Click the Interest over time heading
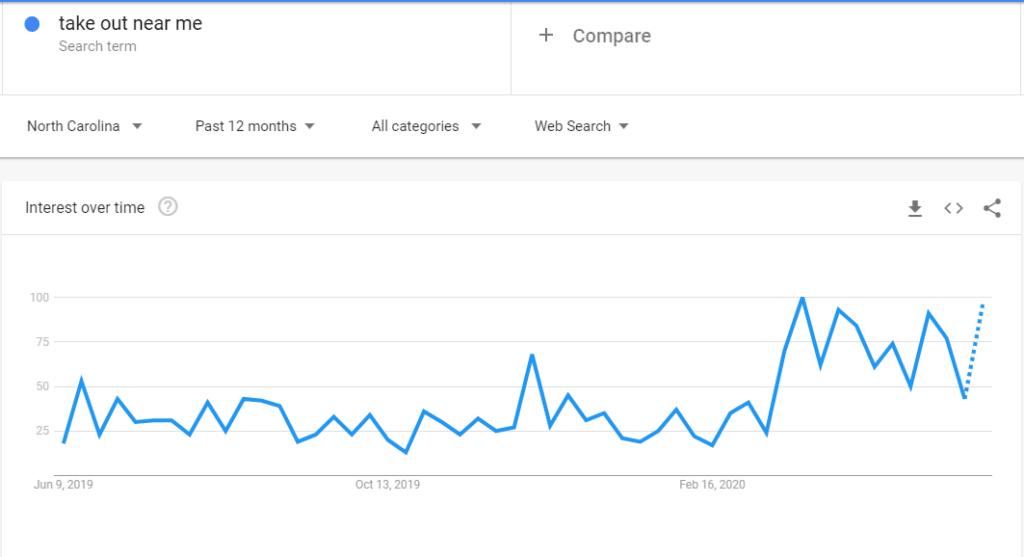Viewport: 1024px width, 557px height. [x=85, y=208]
